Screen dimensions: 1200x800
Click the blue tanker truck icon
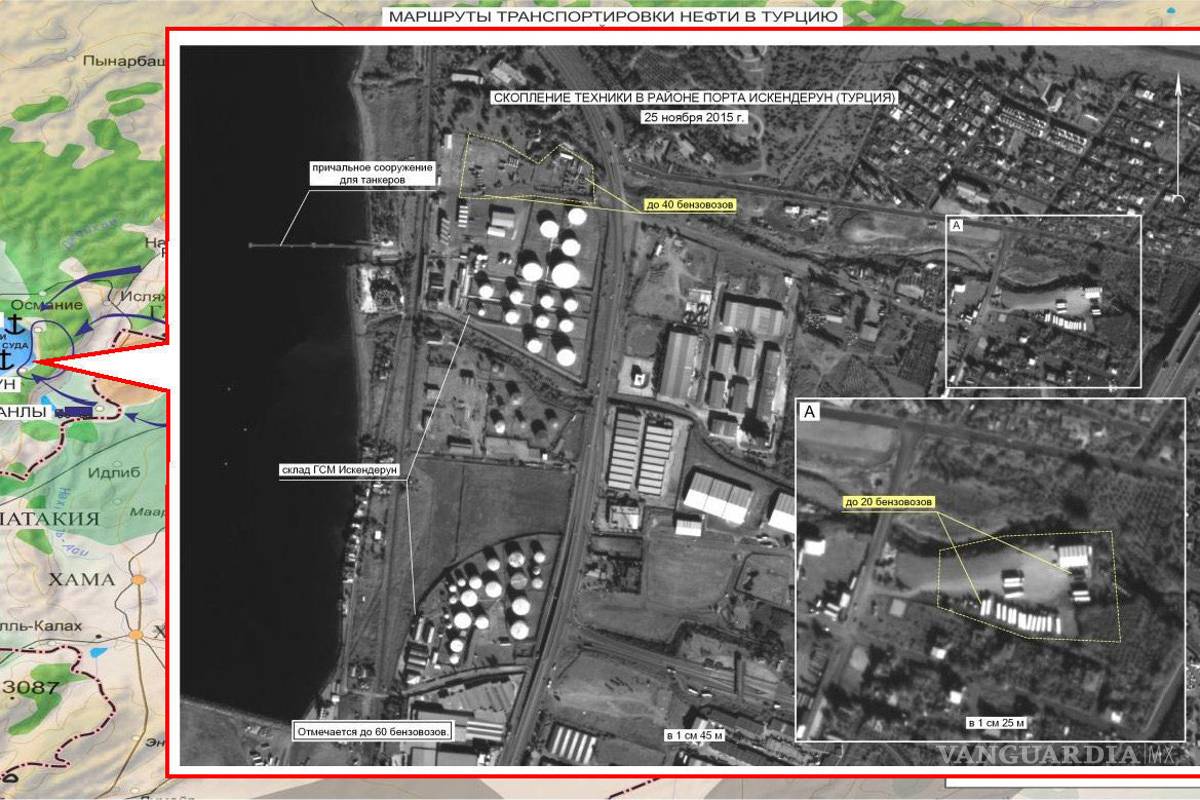tap(76, 411)
